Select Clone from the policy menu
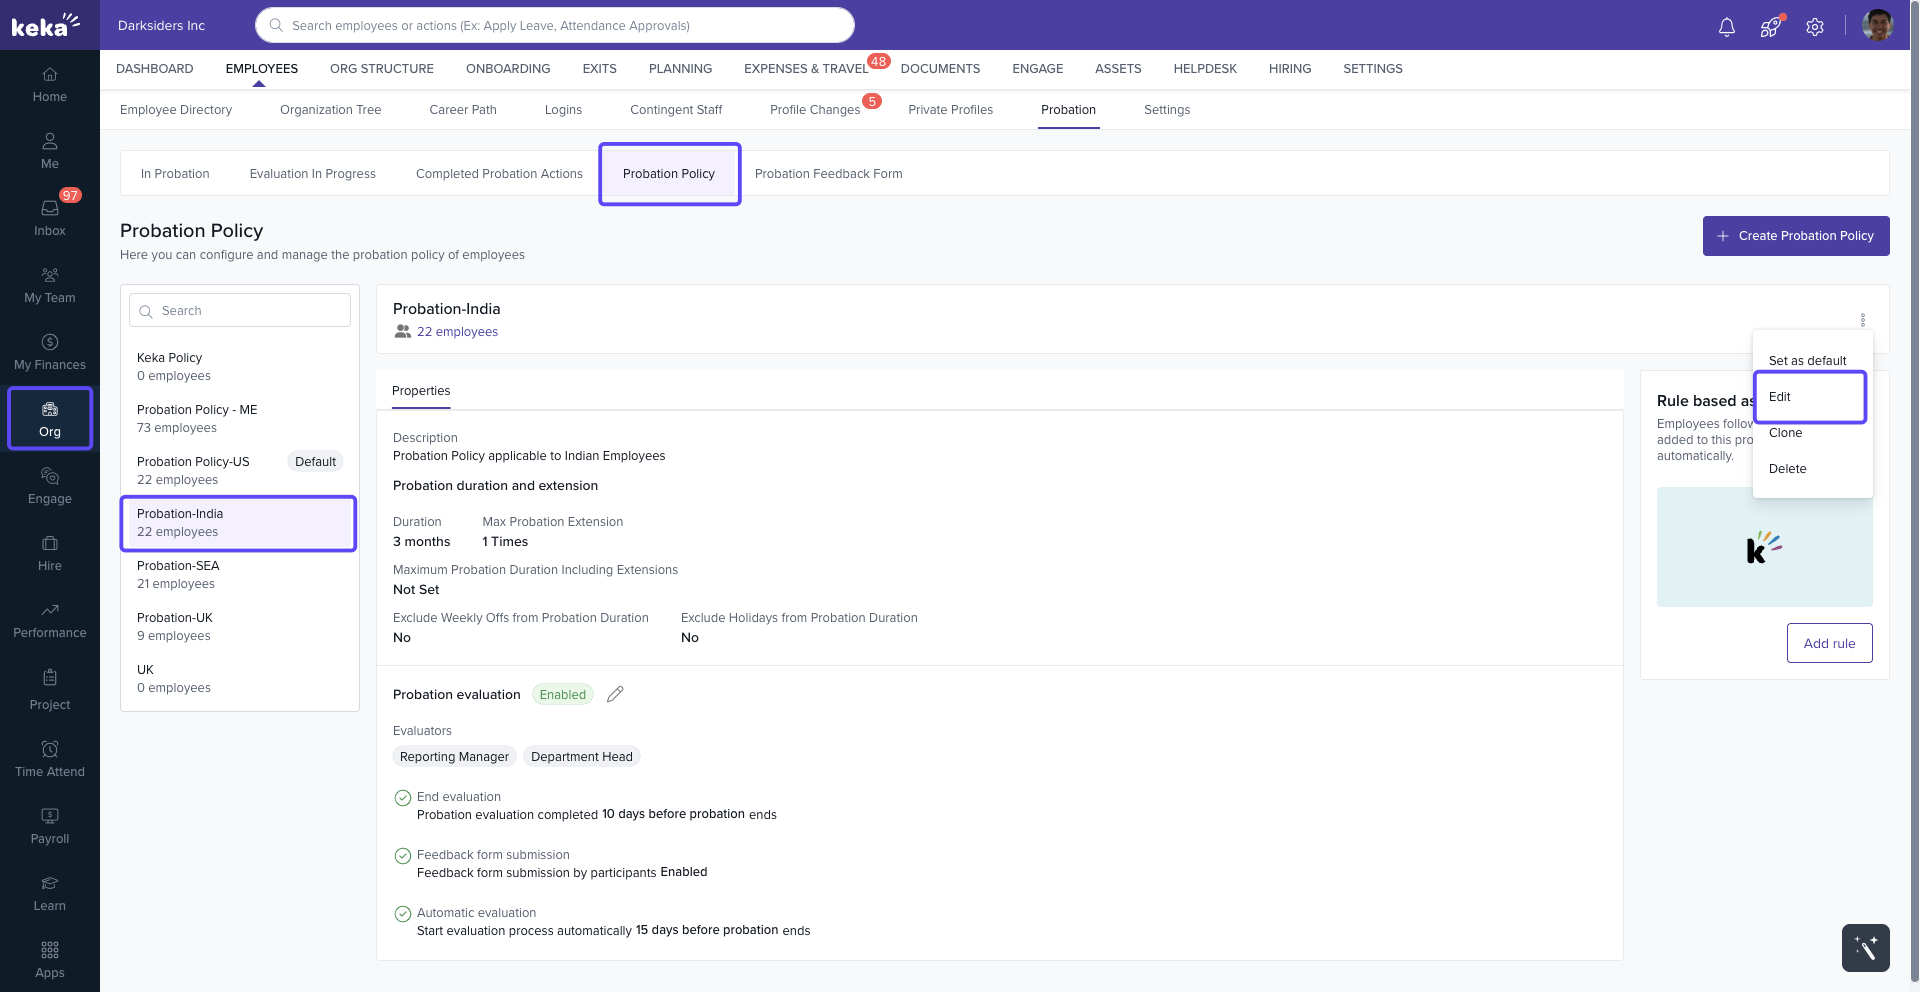Image resolution: width=1920 pixels, height=992 pixels. click(x=1785, y=433)
